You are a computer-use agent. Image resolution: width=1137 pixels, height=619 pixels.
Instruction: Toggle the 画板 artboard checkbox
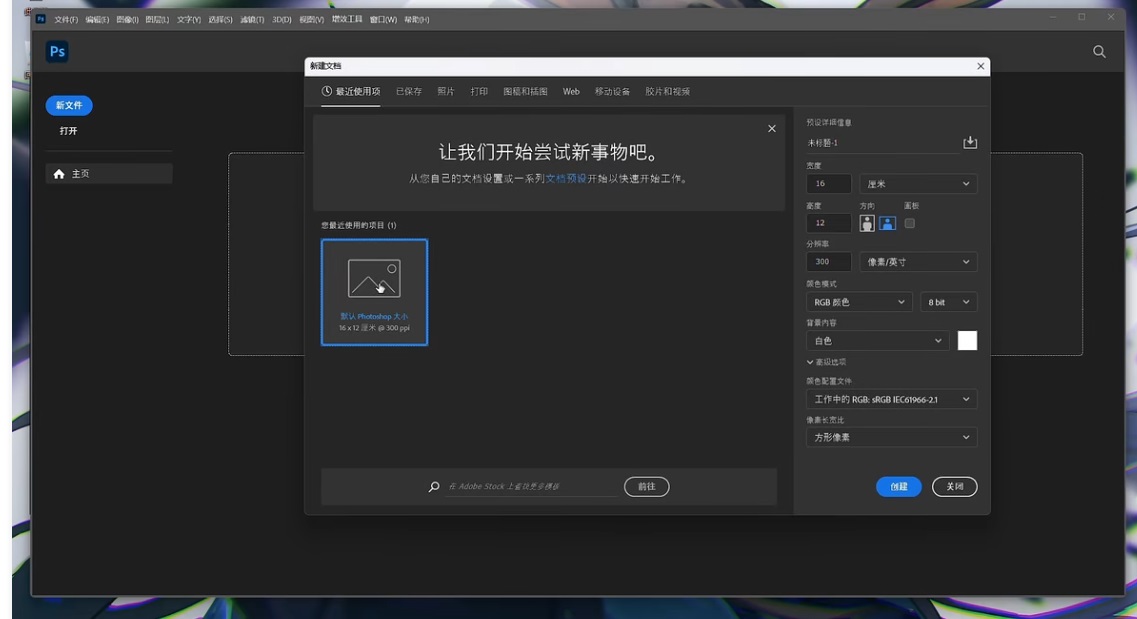909,223
